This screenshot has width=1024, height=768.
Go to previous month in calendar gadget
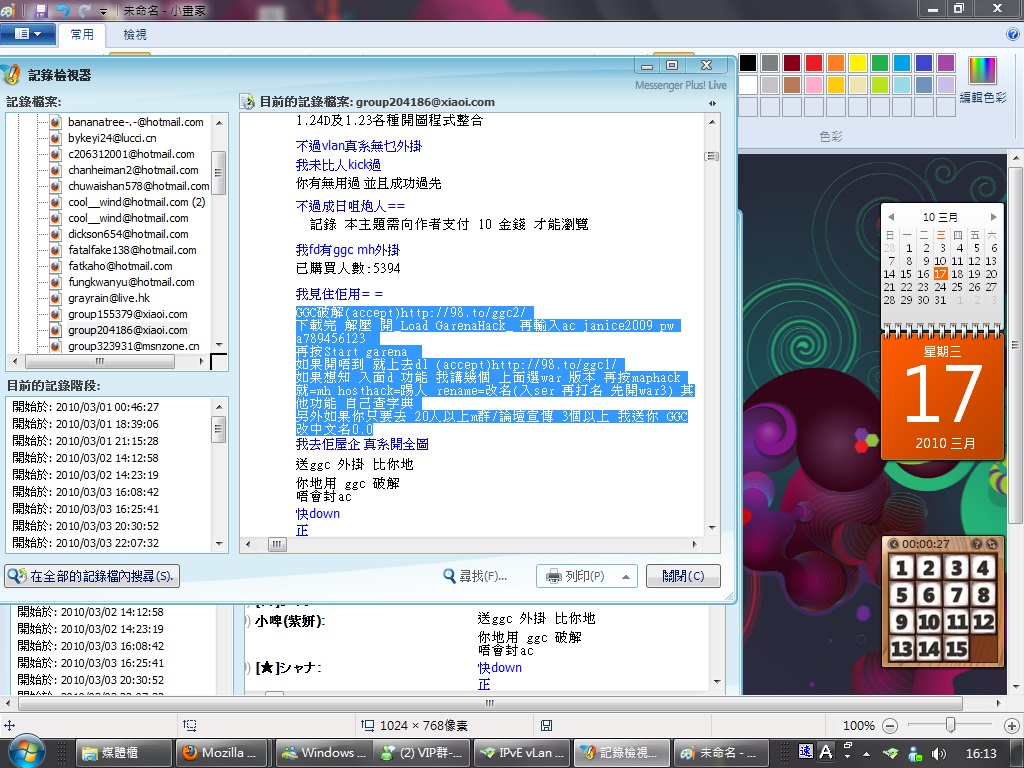coord(890,216)
